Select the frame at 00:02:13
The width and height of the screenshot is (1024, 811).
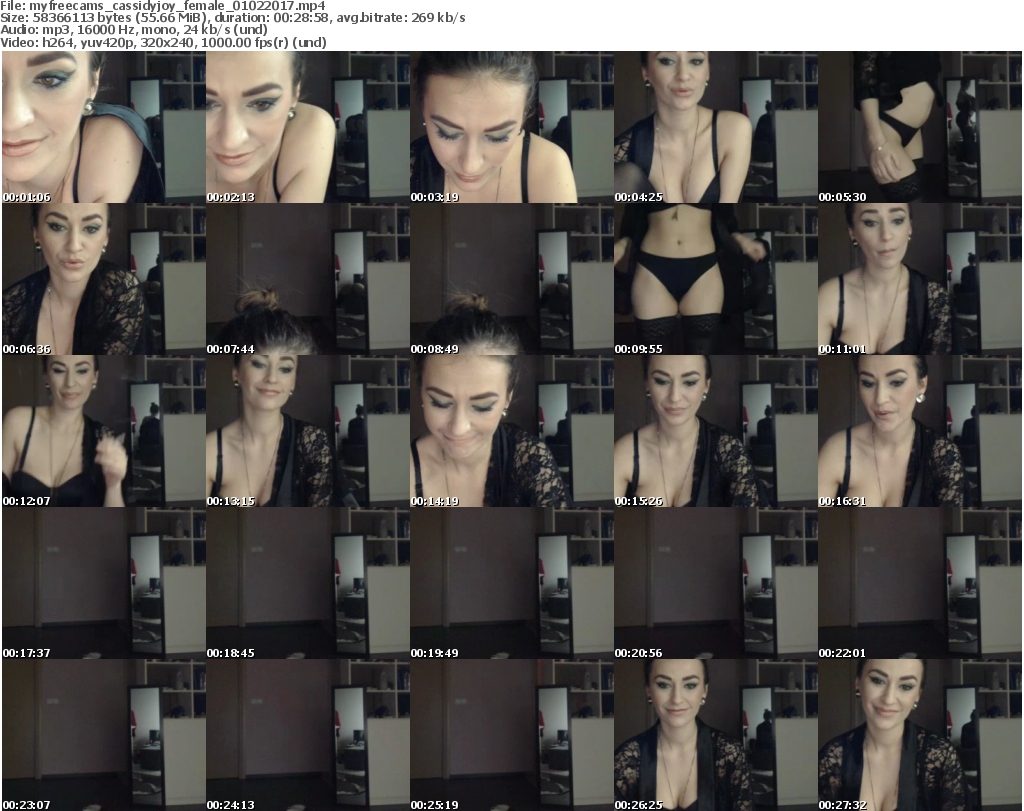[308, 127]
